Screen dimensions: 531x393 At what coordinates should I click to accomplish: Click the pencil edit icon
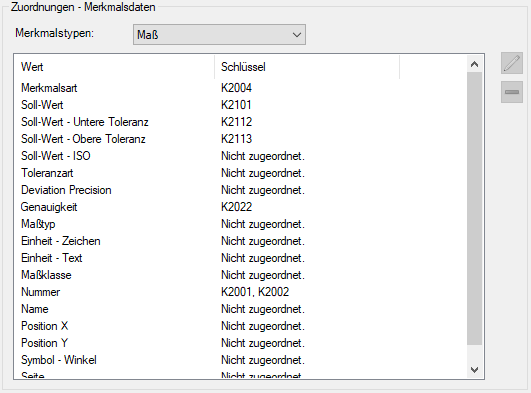512,63
